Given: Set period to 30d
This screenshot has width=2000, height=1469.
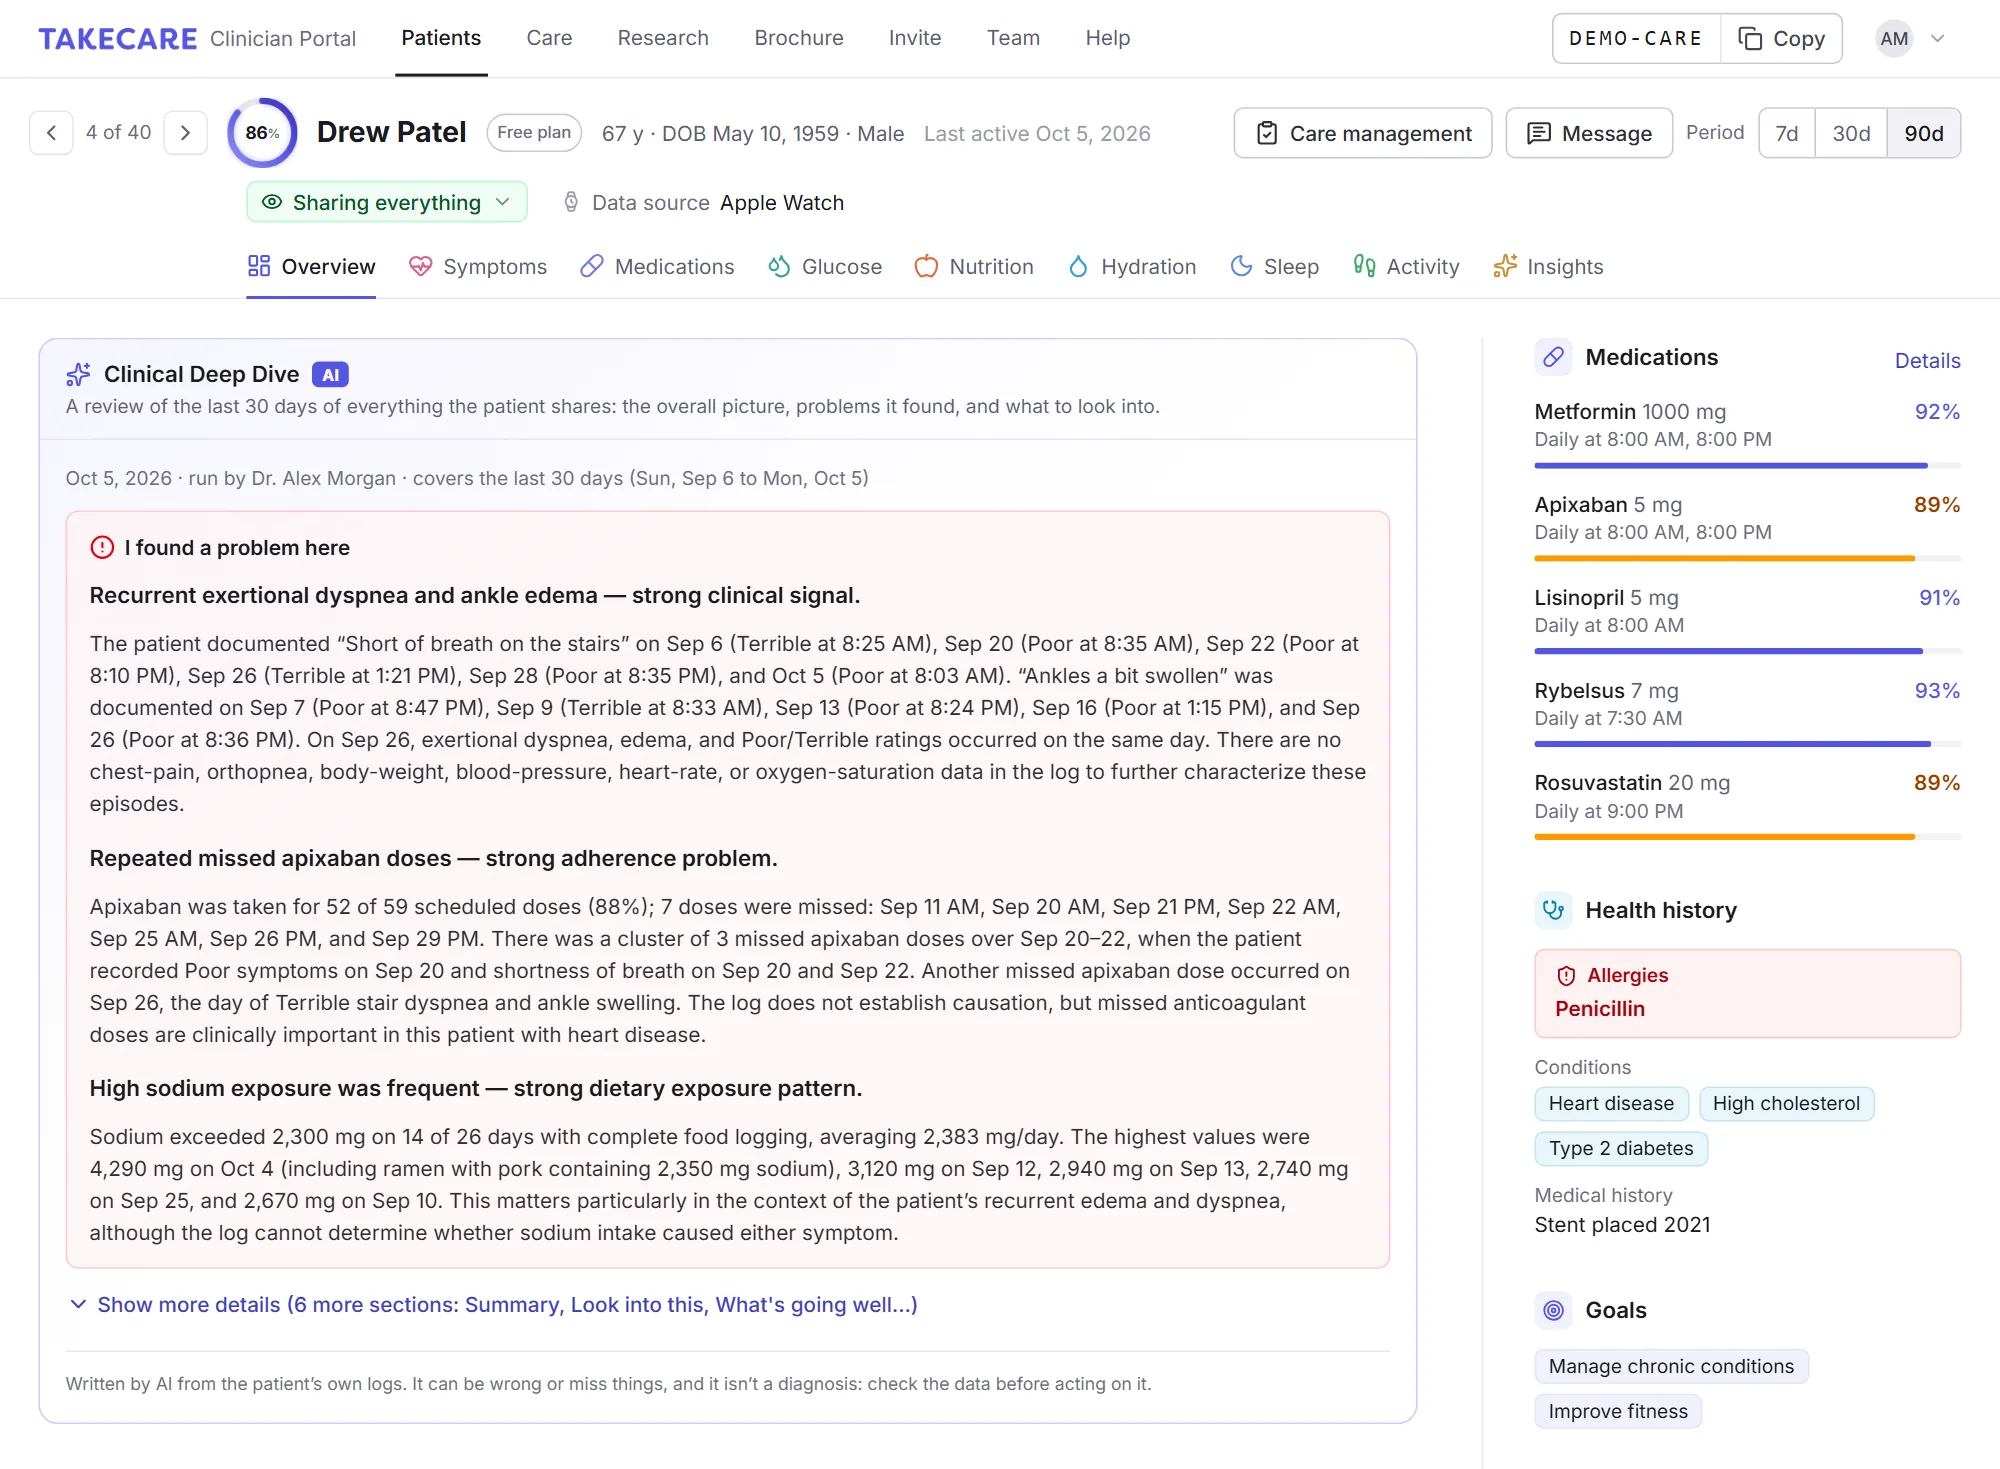Looking at the screenshot, I should 1851,133.
